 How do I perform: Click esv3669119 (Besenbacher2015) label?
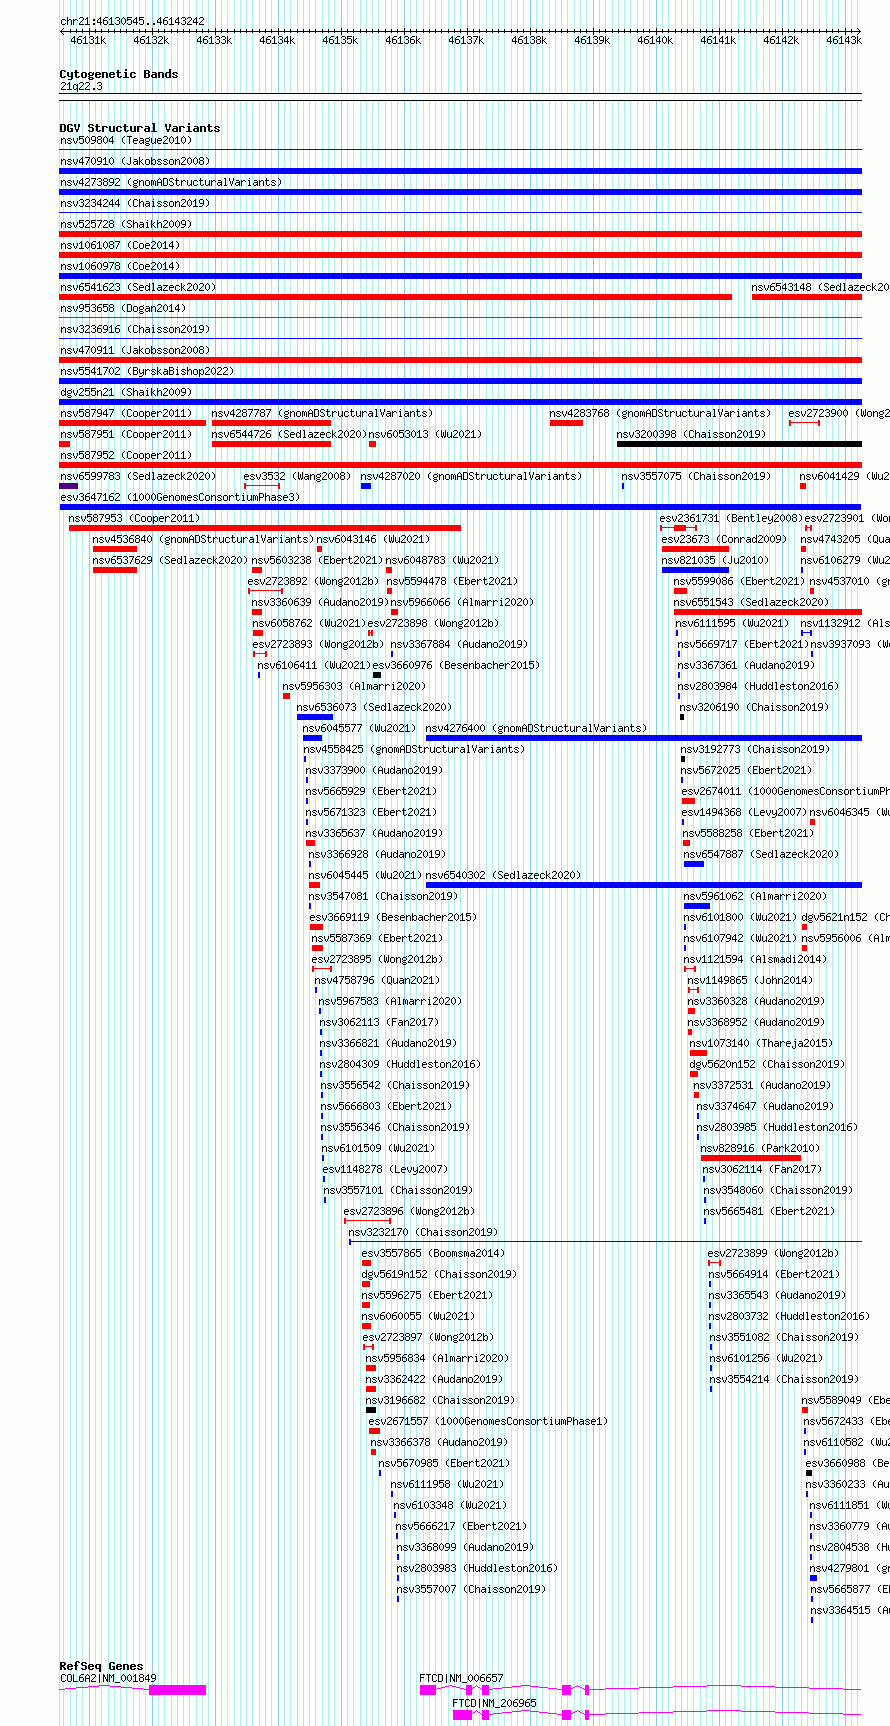click(x=393, y=917)
